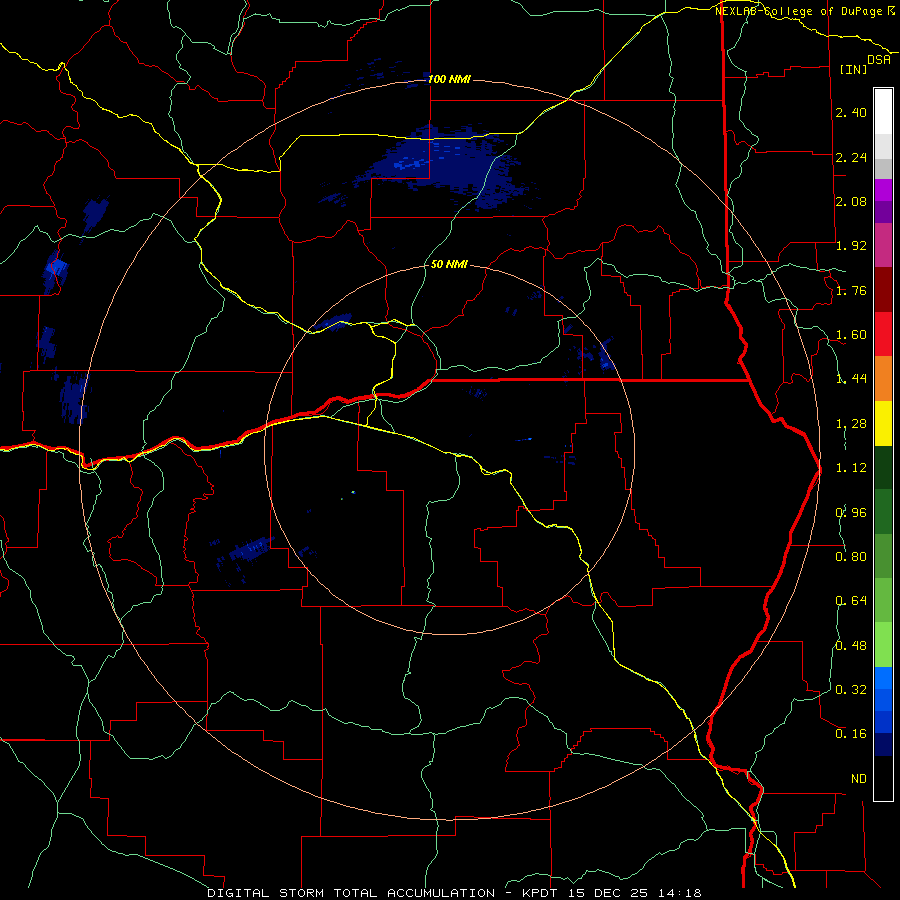Click the dark maroon color scale swatch

pyautogui.click(x=883, y=290)
